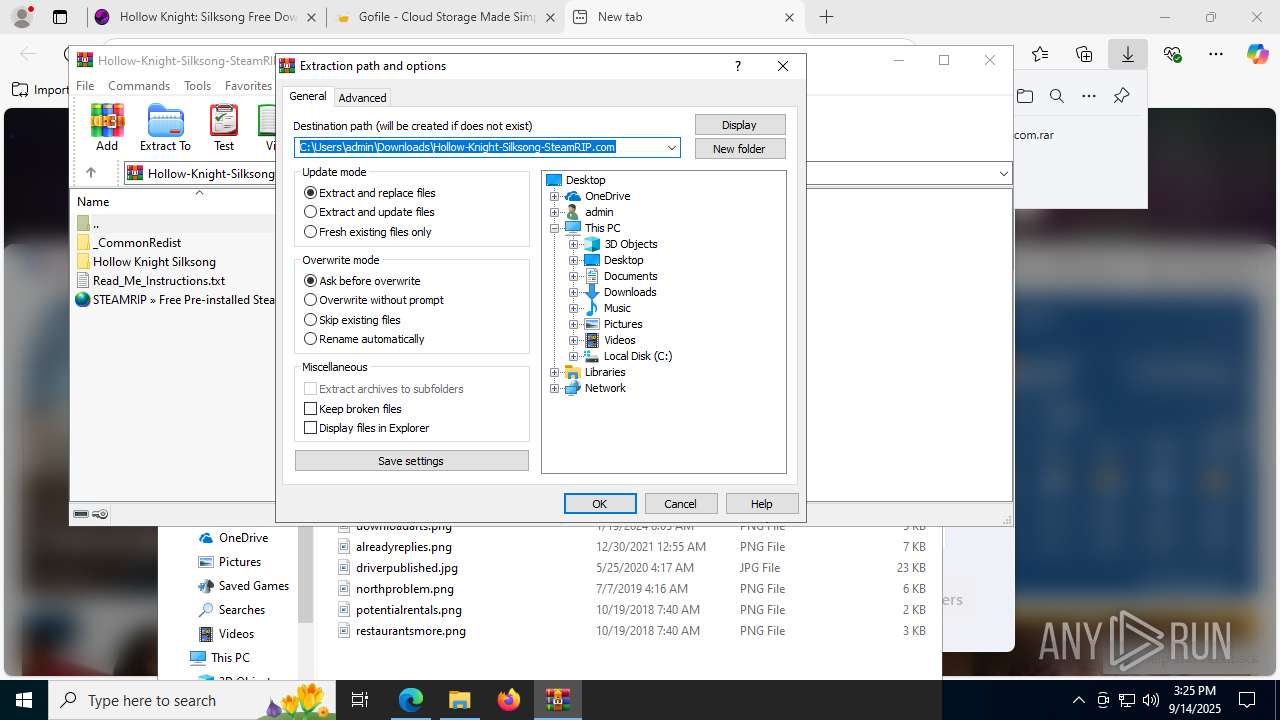The image size is (1280, 720).
Task: Expand the Local Disk (C:) tree node
Action: (574, 356)
